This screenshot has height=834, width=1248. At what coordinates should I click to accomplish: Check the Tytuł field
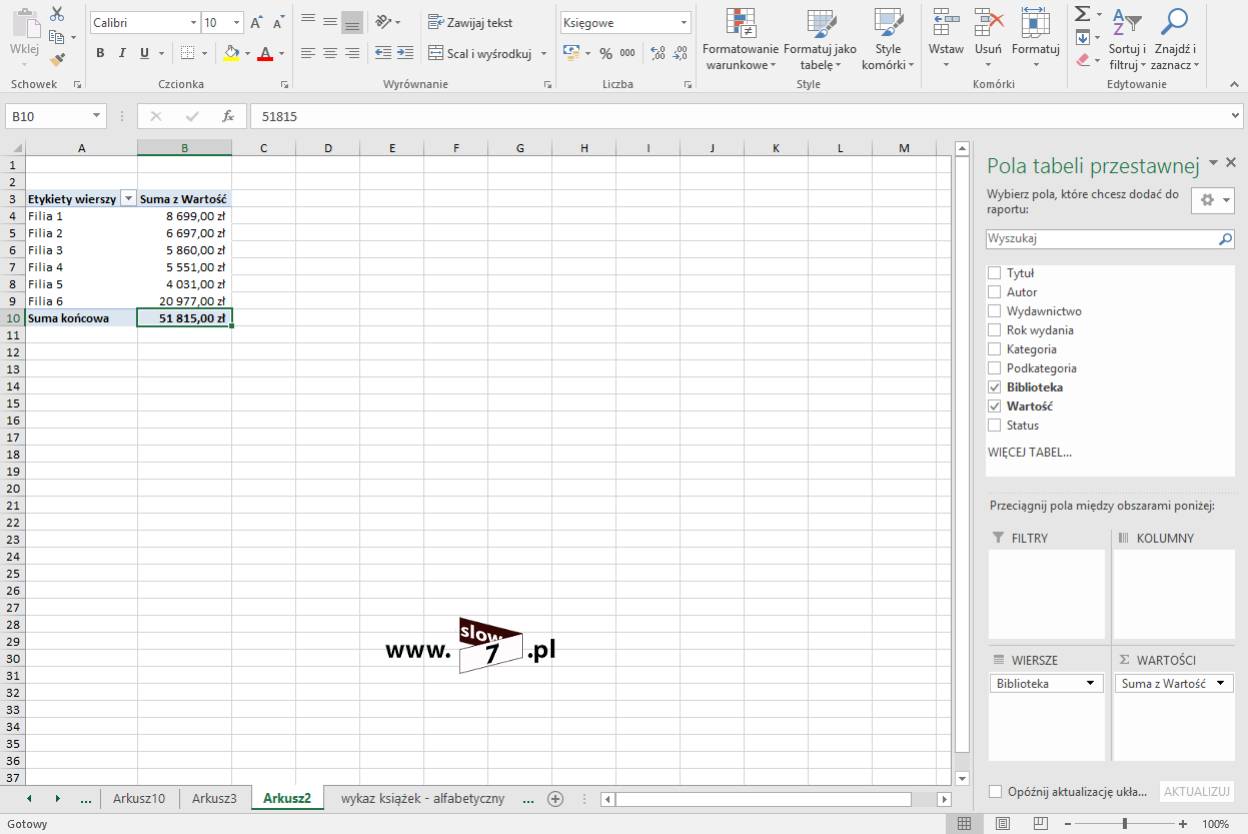(x=994, y=273)
